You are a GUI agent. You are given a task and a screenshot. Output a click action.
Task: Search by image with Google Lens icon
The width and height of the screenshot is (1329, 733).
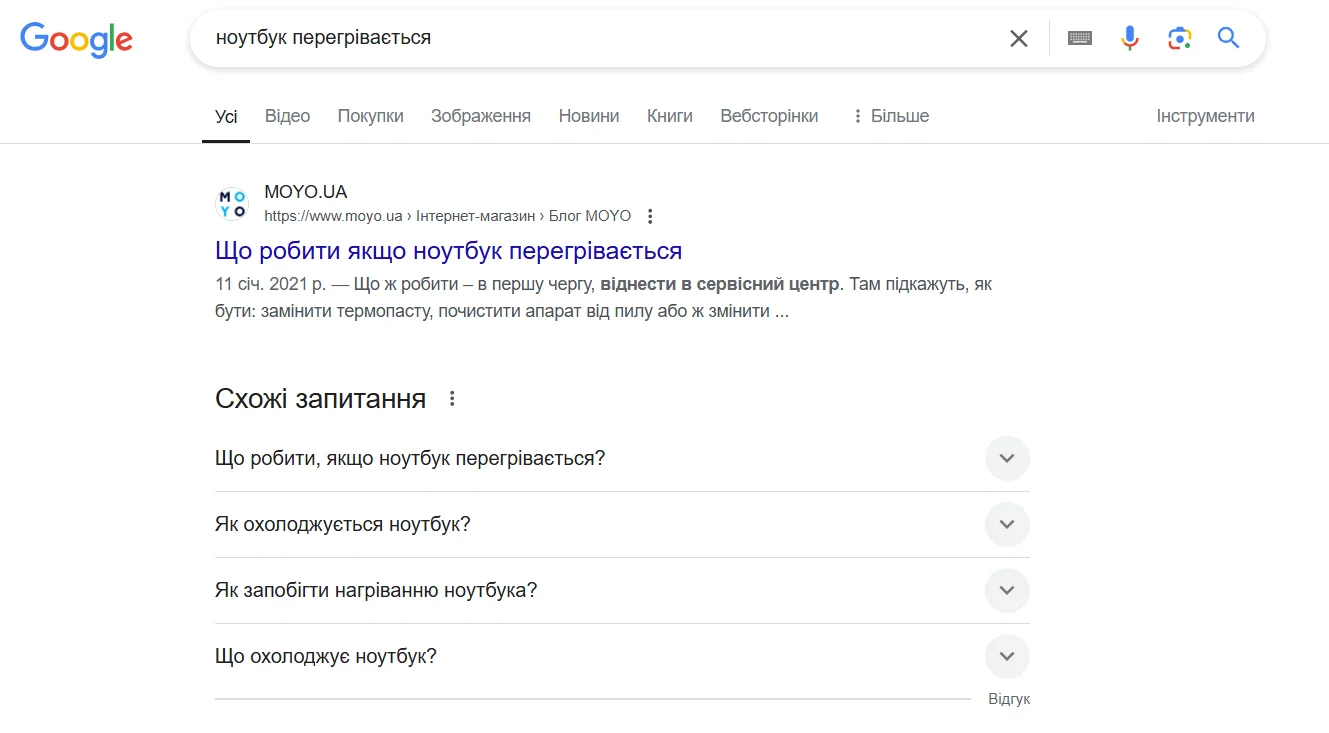[1179, 38]
